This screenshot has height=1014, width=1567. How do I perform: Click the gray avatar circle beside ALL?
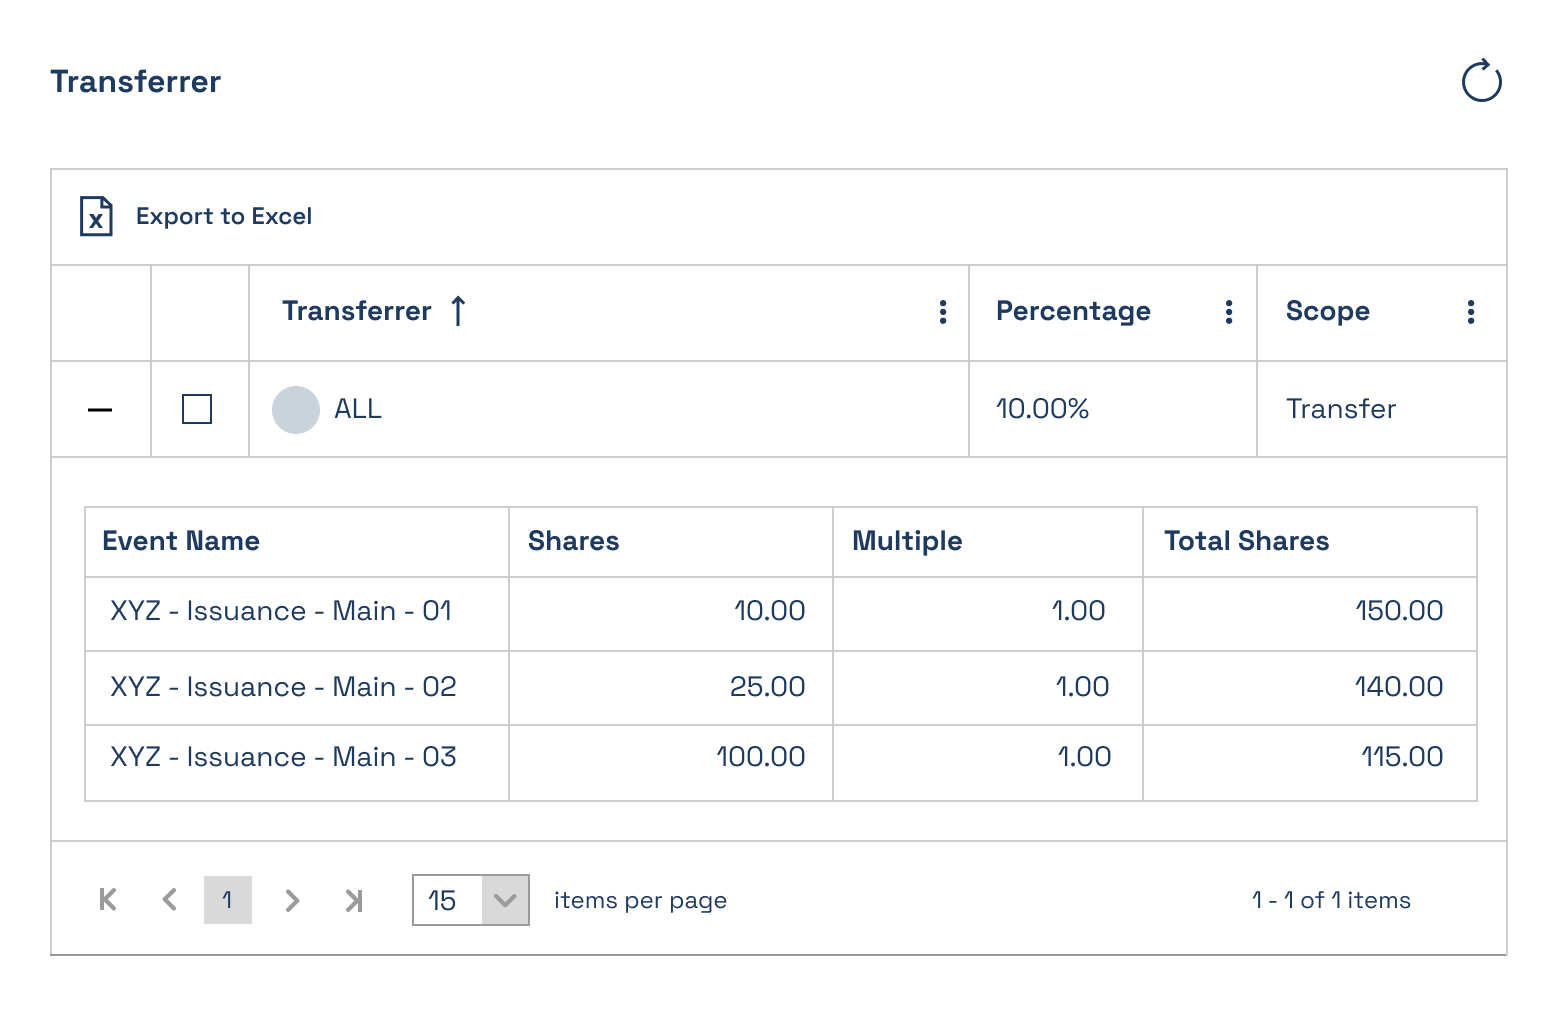click(296, 409)
